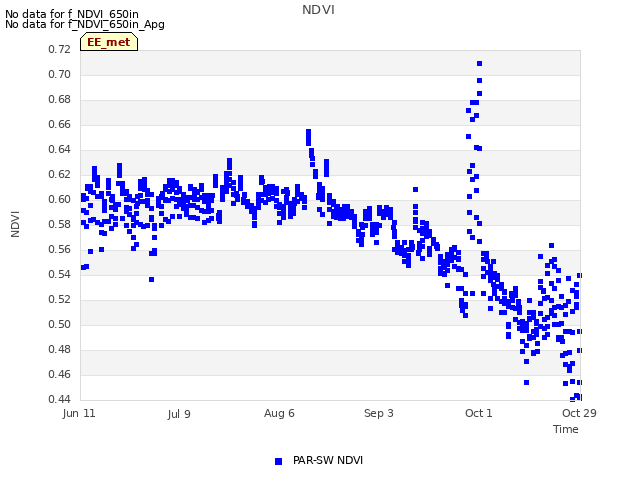Click the 0.62 y-axis tick label

[x=60, y=174]
